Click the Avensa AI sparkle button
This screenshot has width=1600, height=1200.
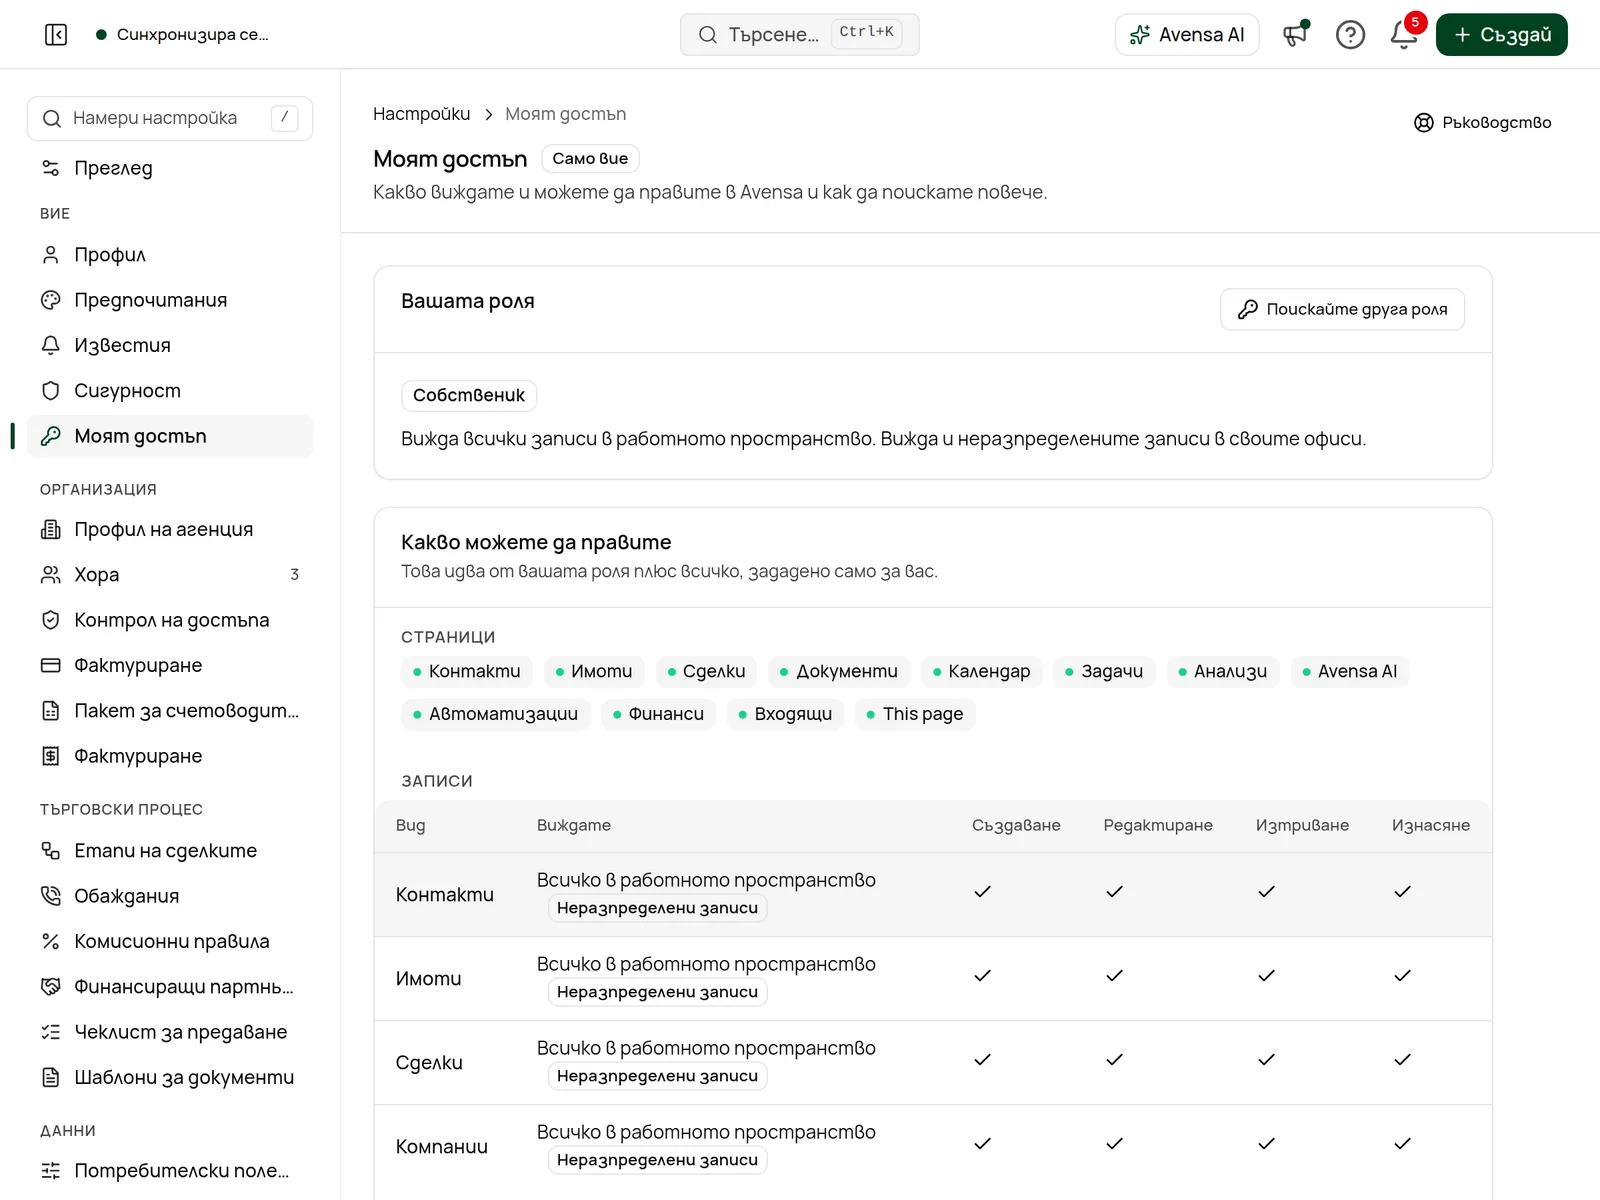pos(1187,35)
